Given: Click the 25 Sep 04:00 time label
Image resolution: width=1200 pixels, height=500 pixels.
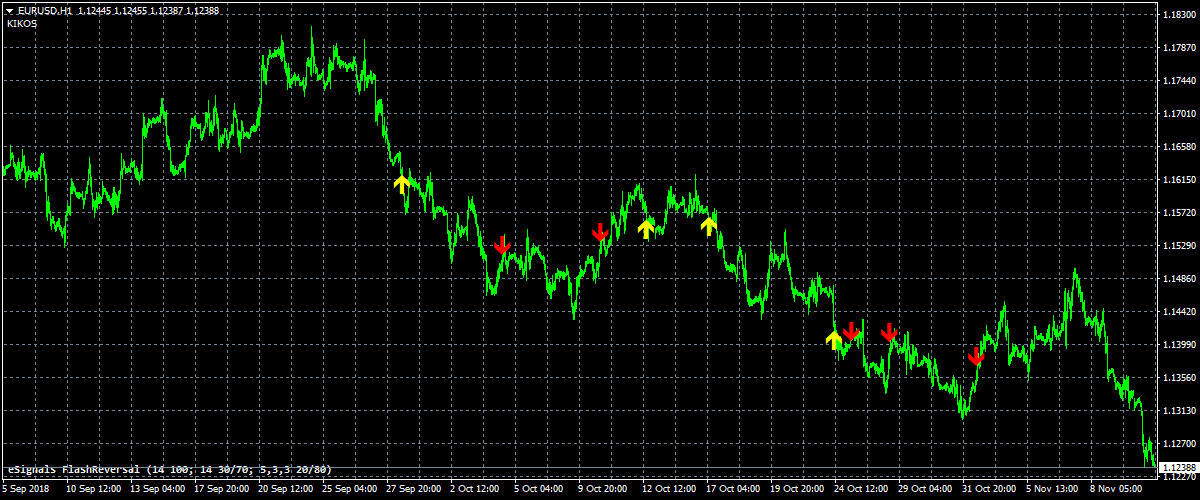Looking at the screenshot, I should pos(350,490).
